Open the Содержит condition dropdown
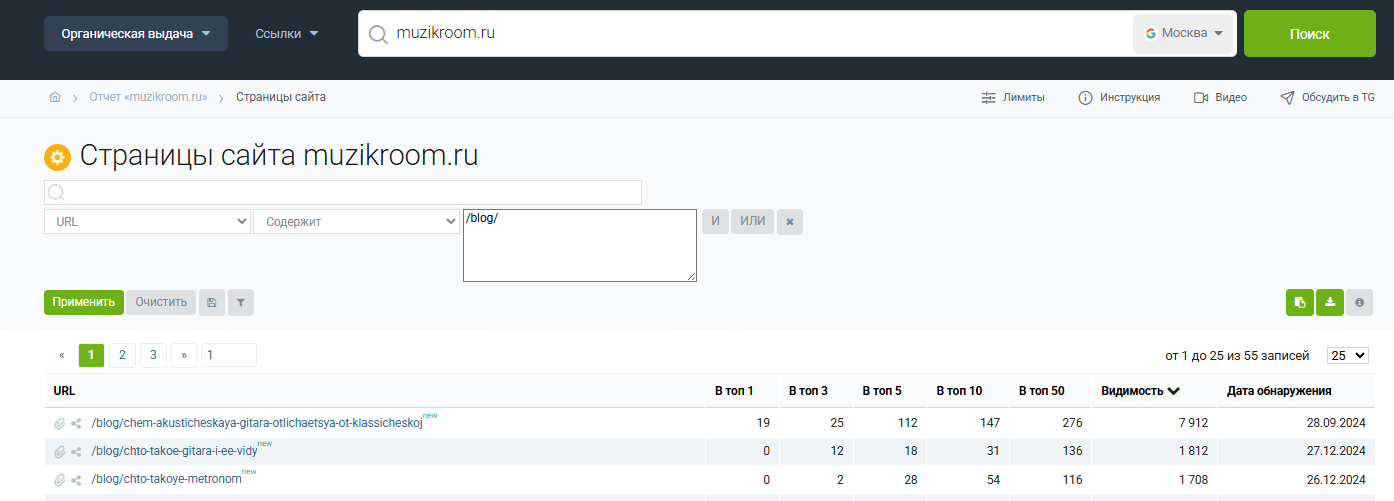 tap(356, 221)
